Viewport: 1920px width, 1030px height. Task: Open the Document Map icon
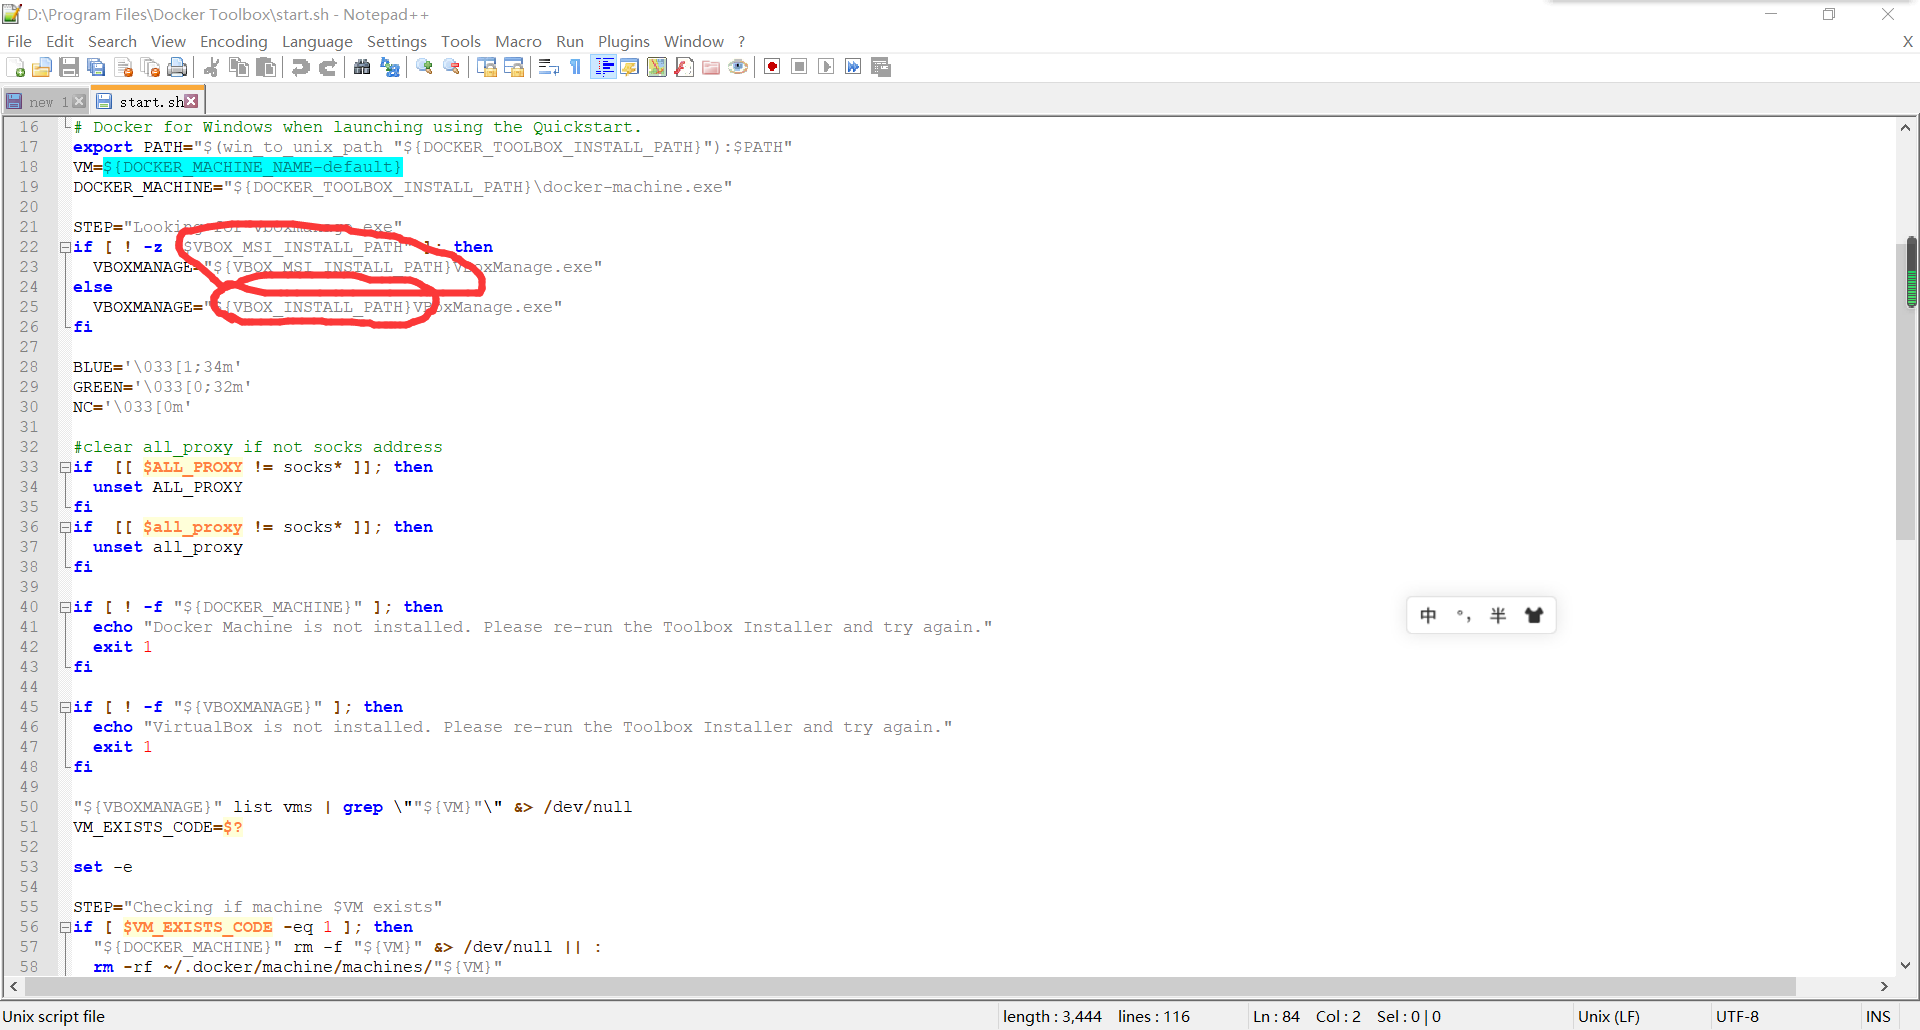tap(657, 67)
